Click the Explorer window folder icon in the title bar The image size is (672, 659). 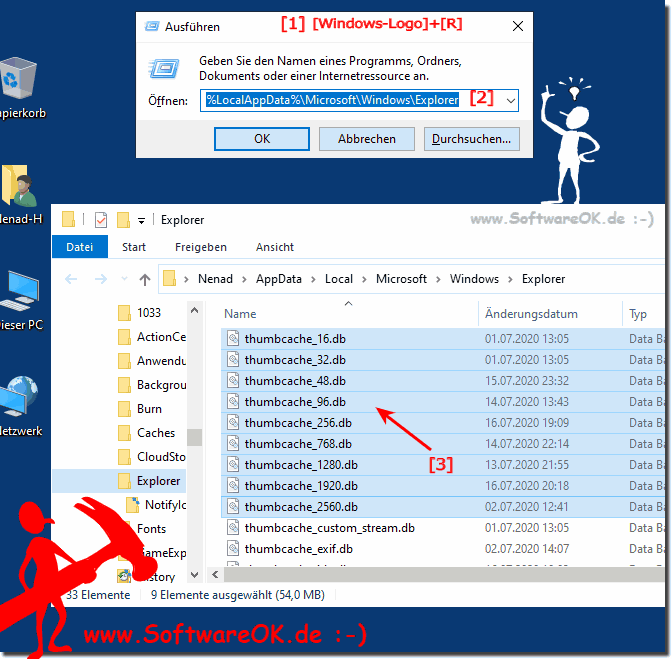coord(68,219)
